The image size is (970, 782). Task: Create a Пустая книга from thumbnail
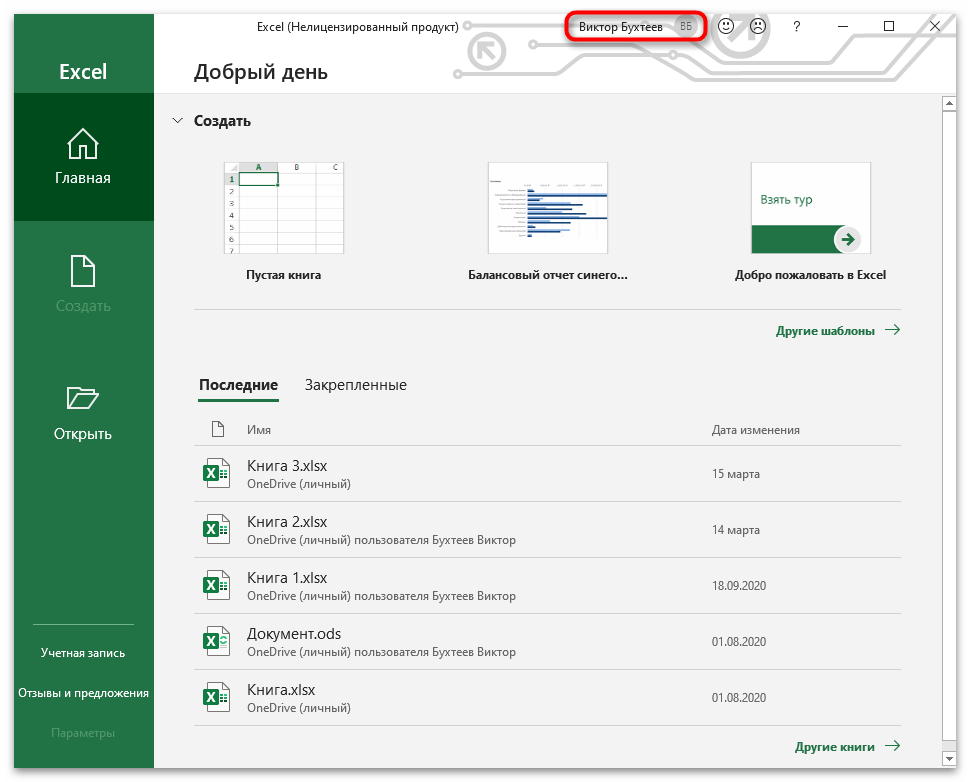[283, 208]
